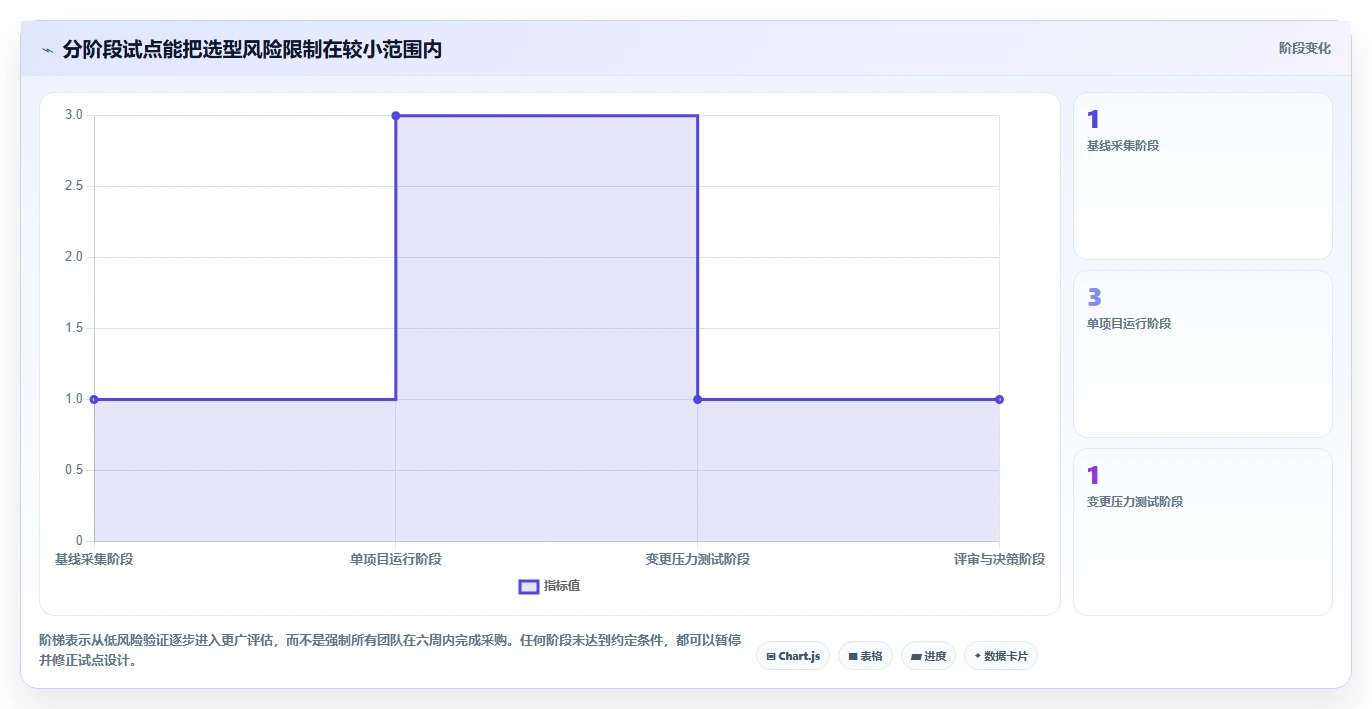Viewport: 1372px width, 709px height.
Task: Click the chart icon beside the title
Action: pos(47,50)
